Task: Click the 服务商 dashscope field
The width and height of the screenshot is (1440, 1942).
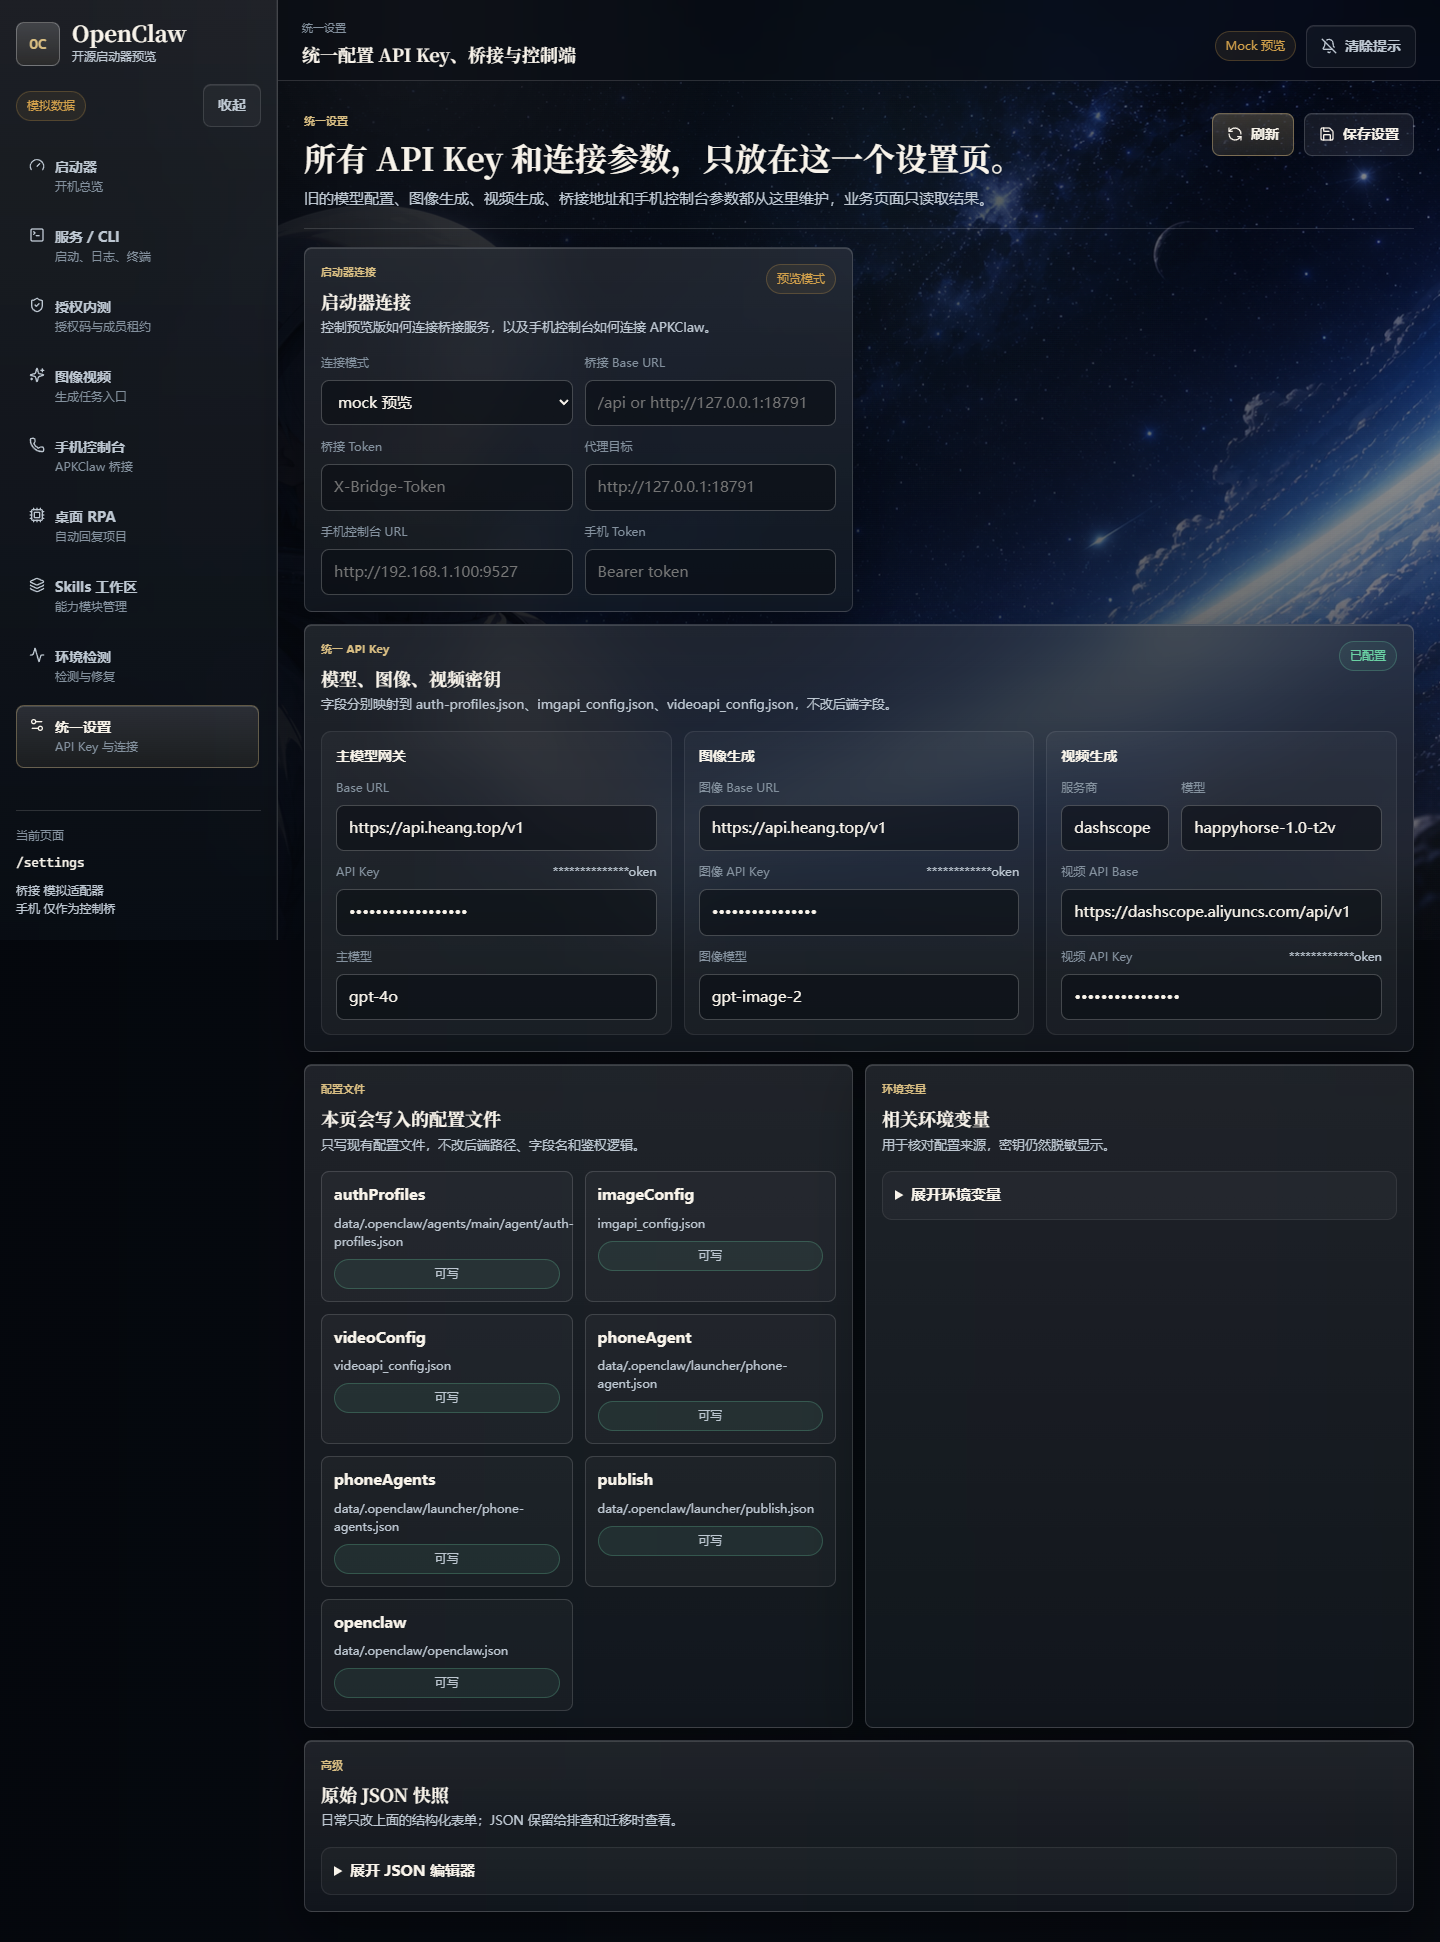Action: click(x=1114, y=828)
